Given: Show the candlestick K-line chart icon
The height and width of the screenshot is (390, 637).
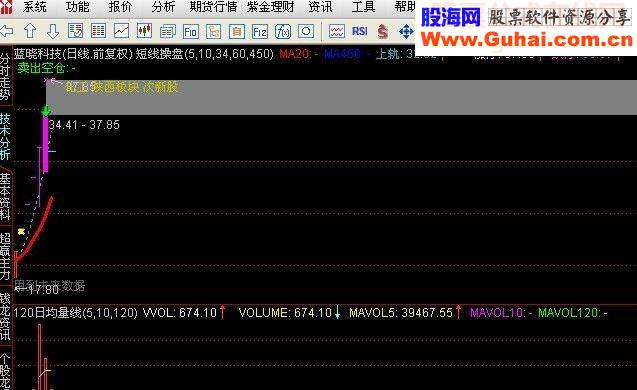Looking at the screenshot, I should [x=144, y=31].
